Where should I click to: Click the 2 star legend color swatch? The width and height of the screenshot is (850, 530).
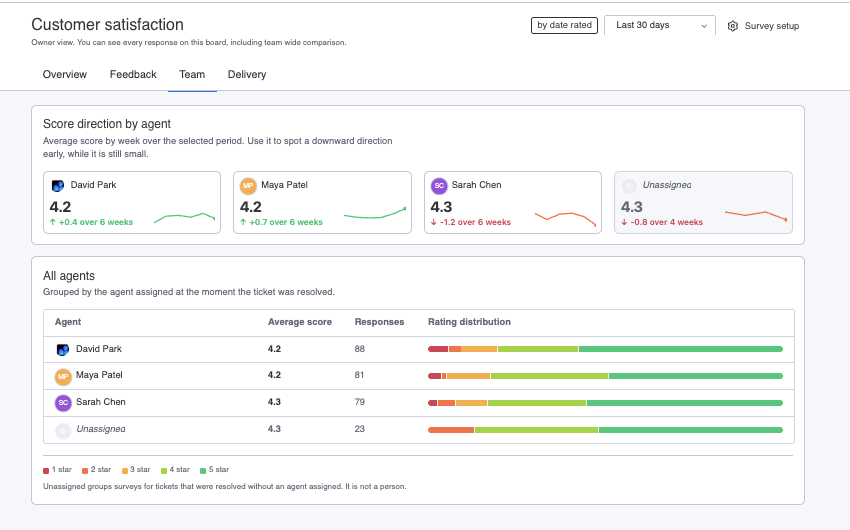85,470
